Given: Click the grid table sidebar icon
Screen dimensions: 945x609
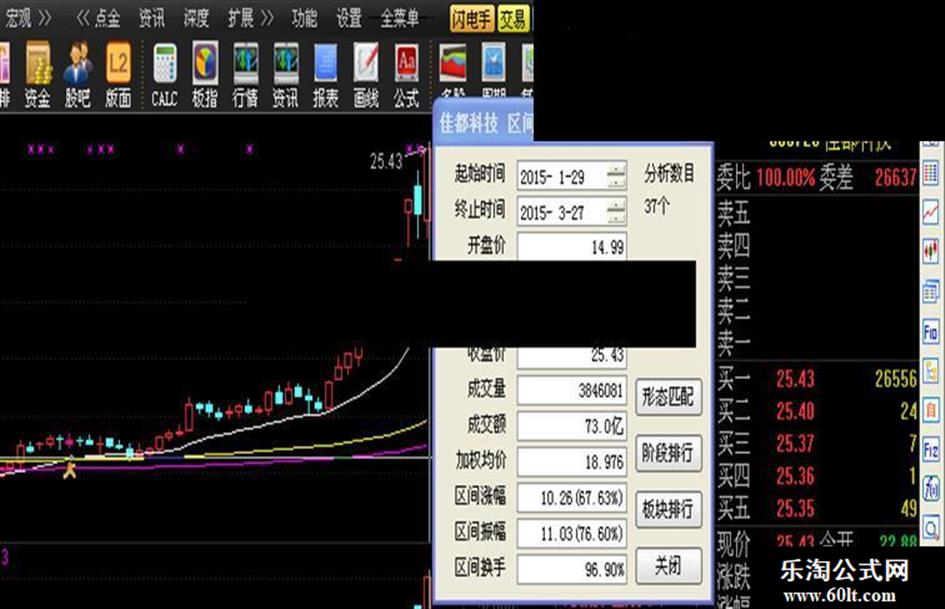Looking at the screenshot, I should point(931,173).
